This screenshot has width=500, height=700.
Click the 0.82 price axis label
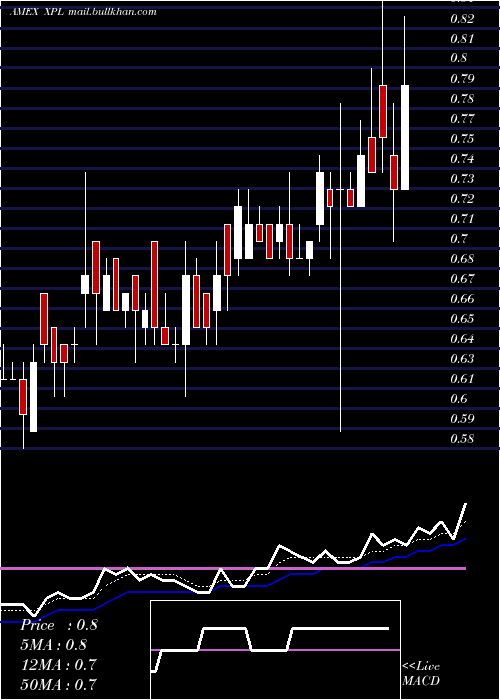point(462,18)
